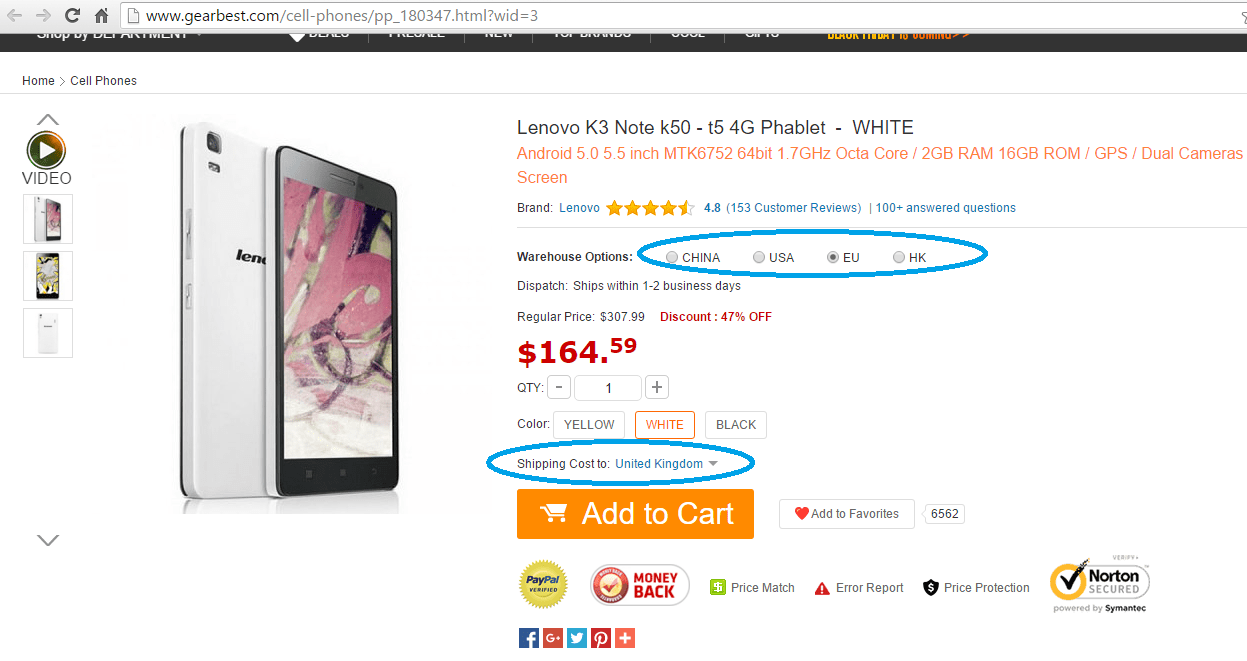The height and width of the screenshot is (661, 1247).
Task: Share product on Google Plus
Action: [553, 638]
